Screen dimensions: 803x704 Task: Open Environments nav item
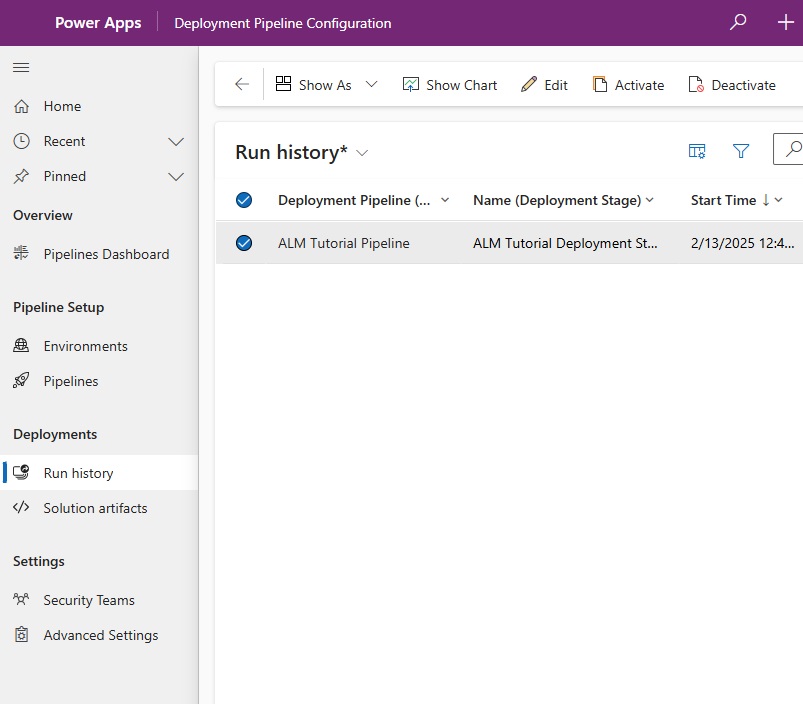(99, 346)
